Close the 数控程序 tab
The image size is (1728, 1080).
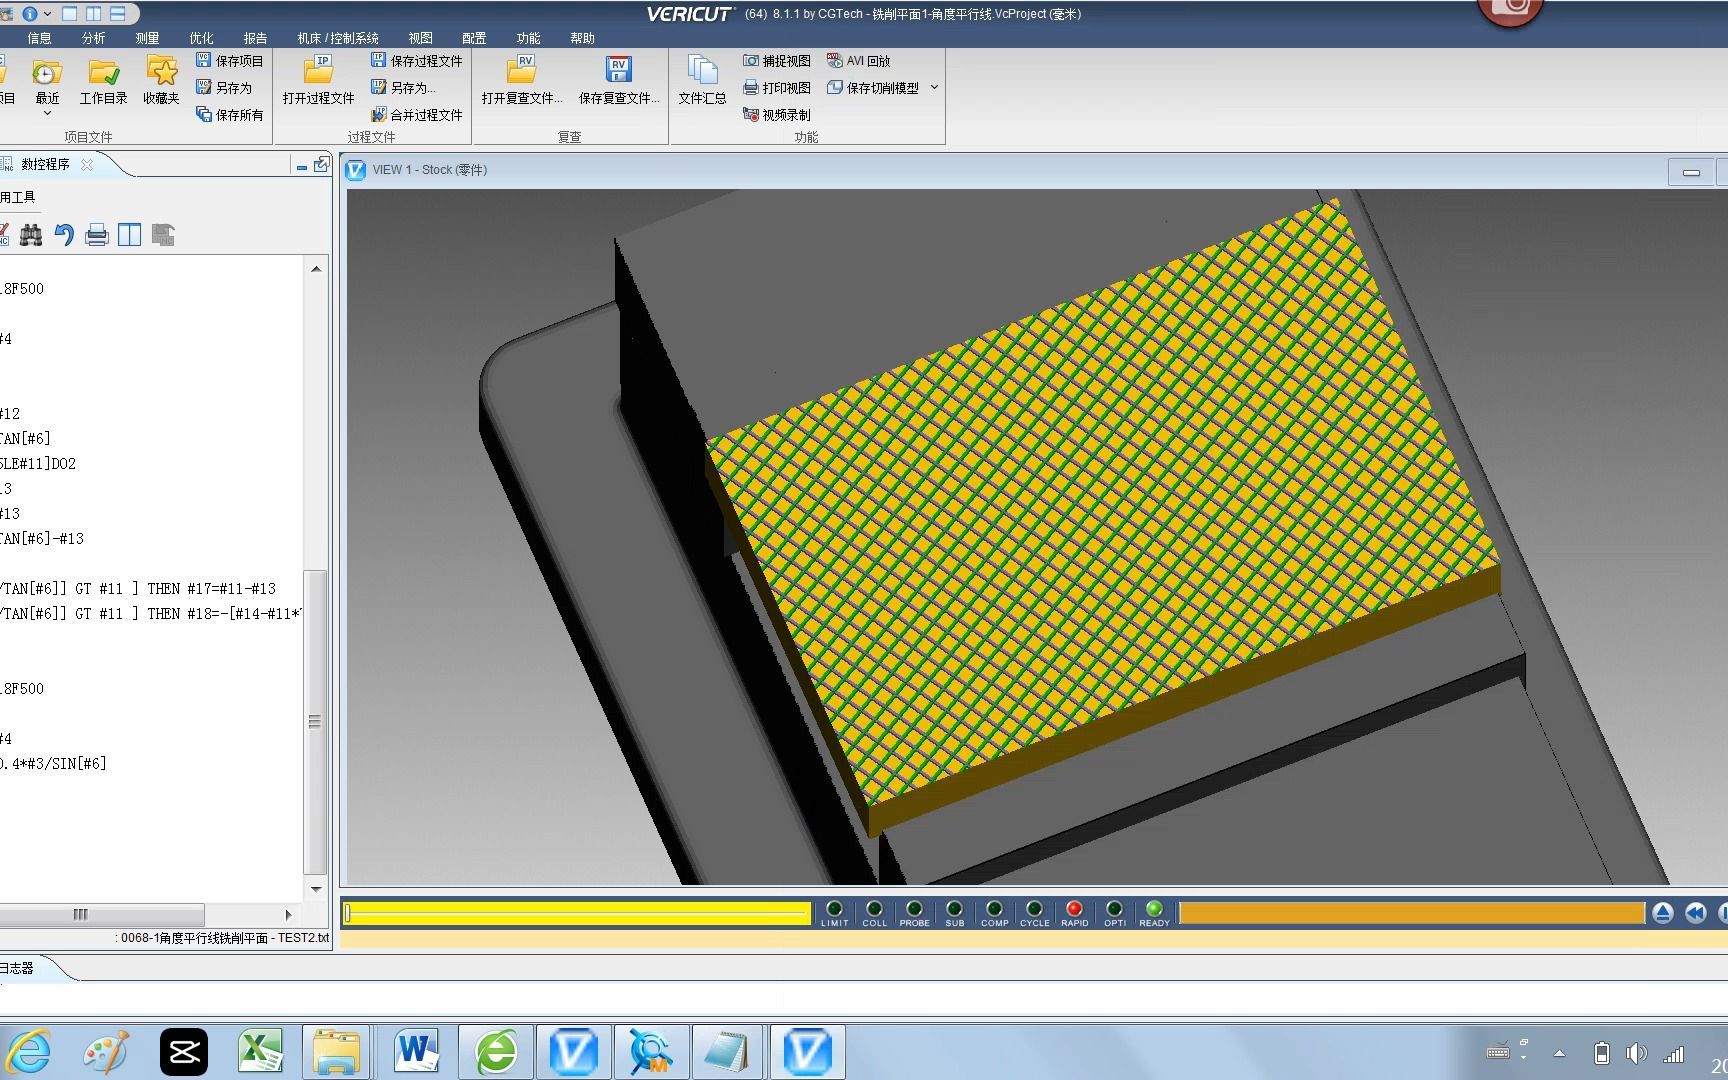87,165
